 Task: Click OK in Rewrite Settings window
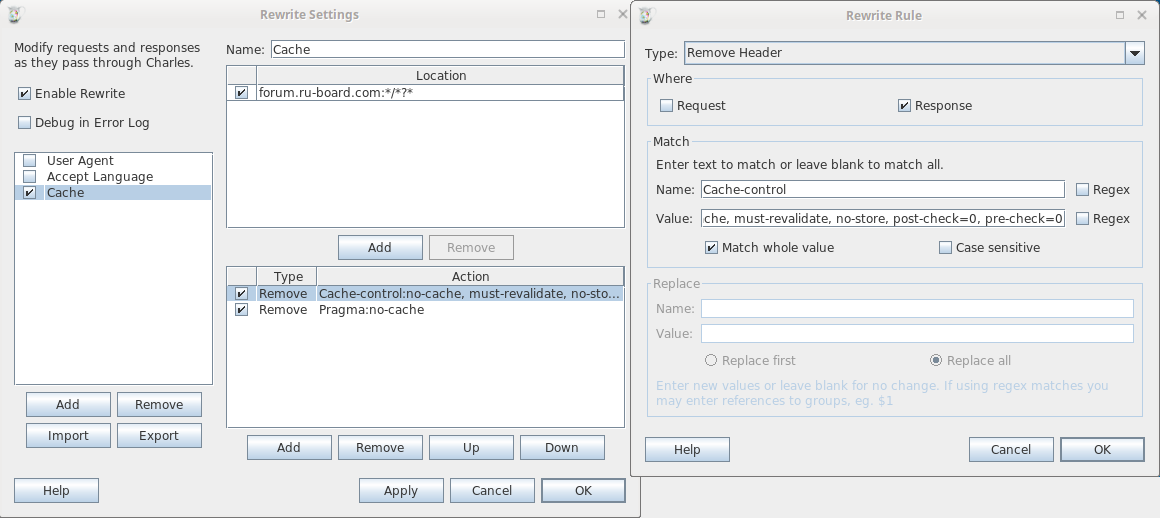pyautogui.click(x=583, y=491)
